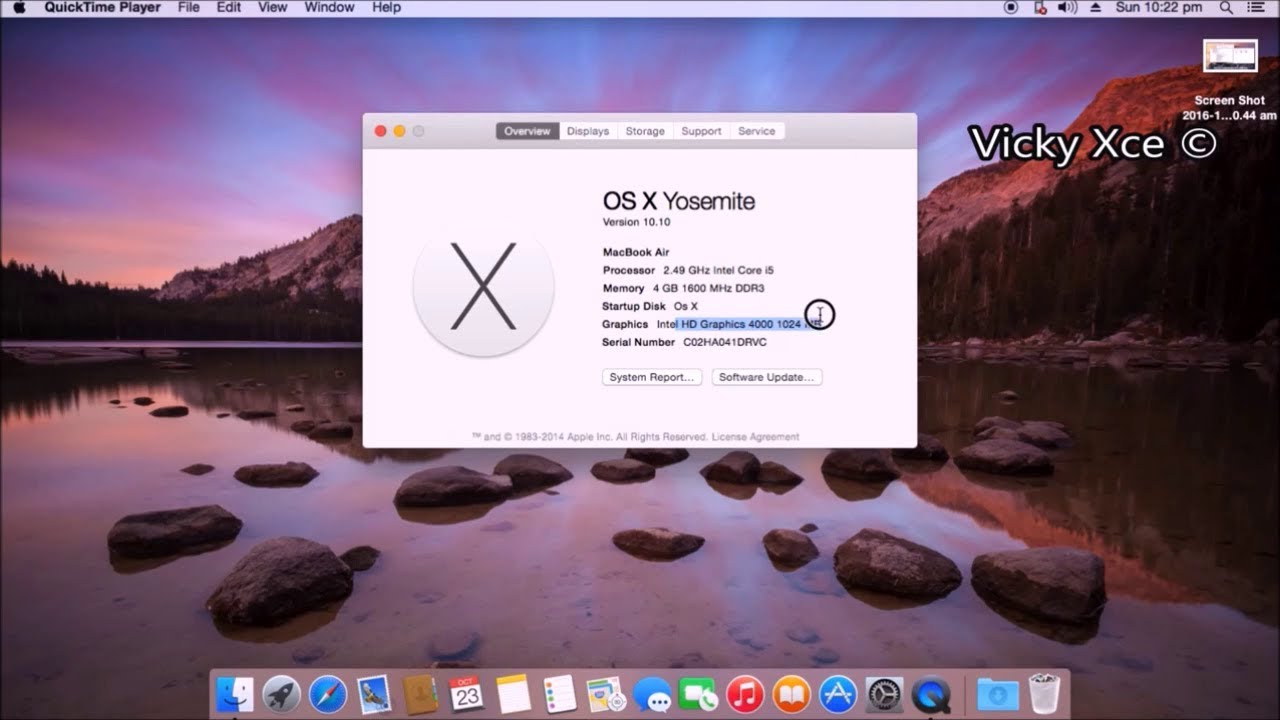The height and width of the screenshot is (720, 1280).
Task: Open the App Store icon in dock
Action: [838, 694]
